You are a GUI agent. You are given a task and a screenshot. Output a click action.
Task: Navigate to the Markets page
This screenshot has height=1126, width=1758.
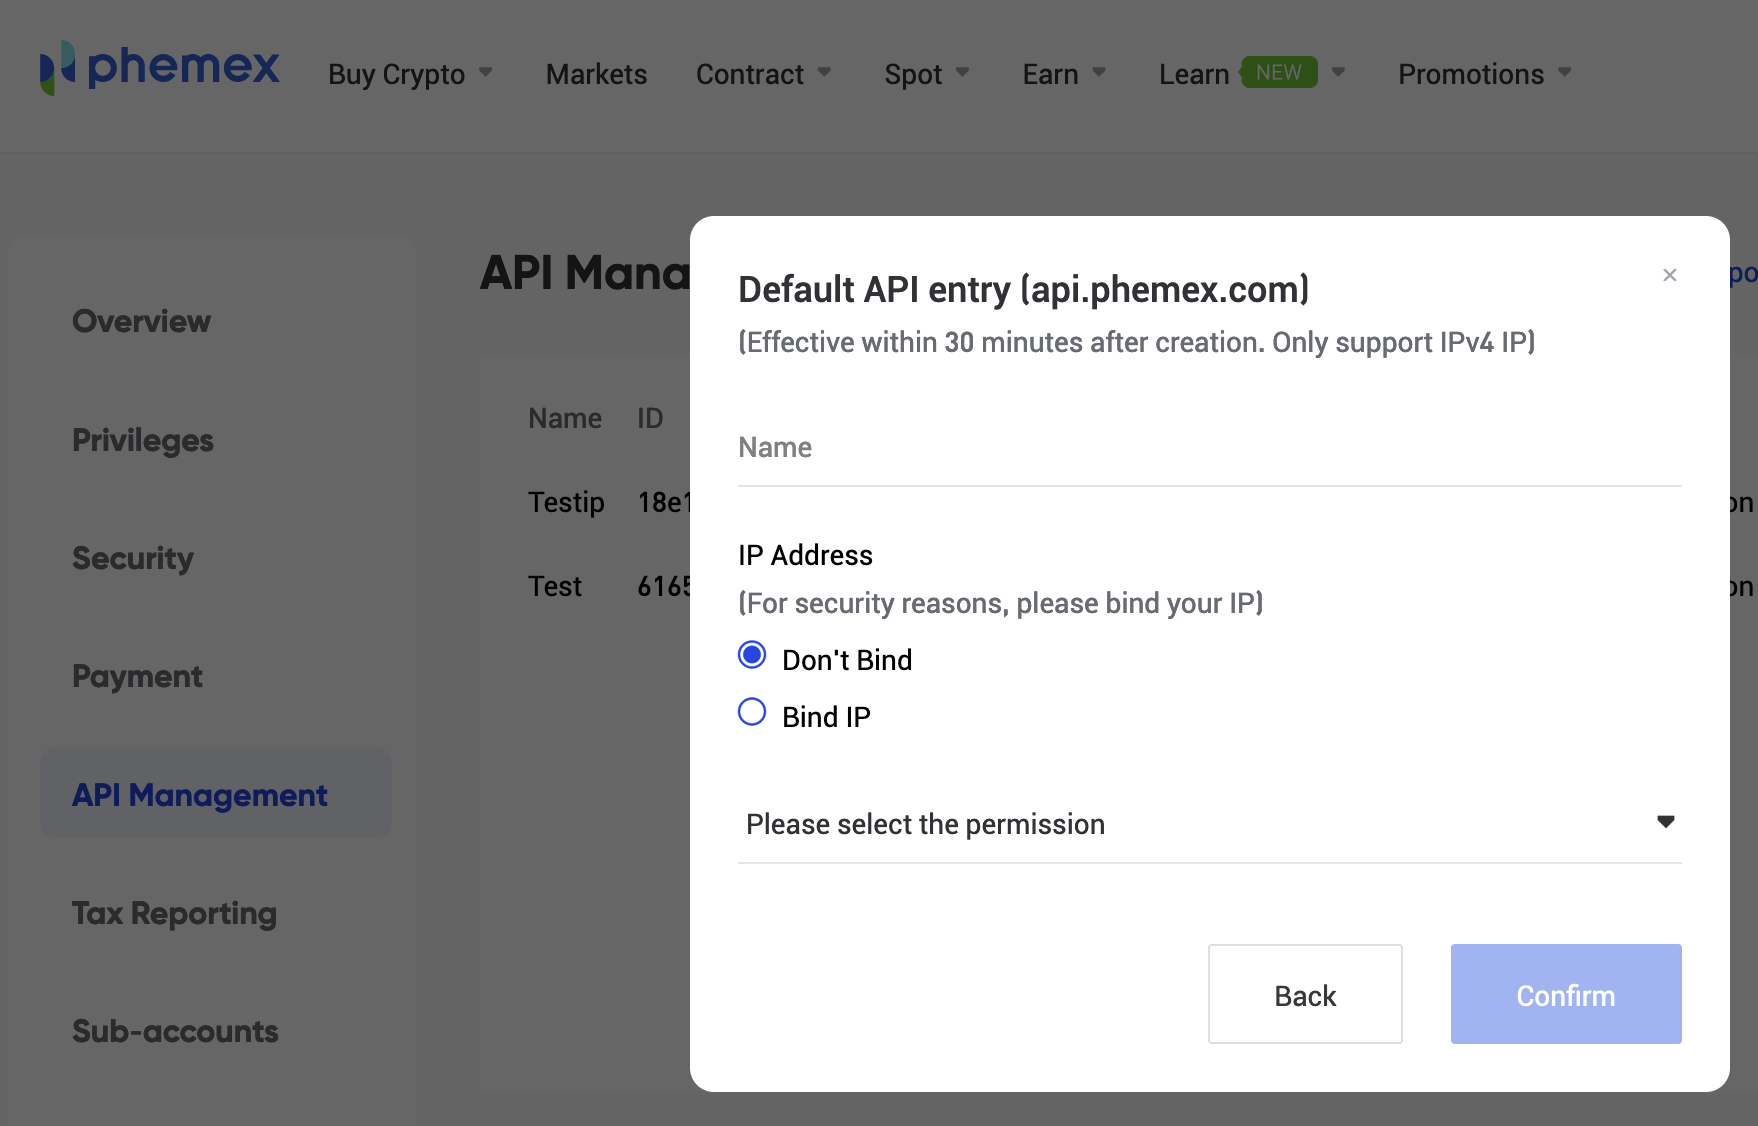tap(596, 73)
